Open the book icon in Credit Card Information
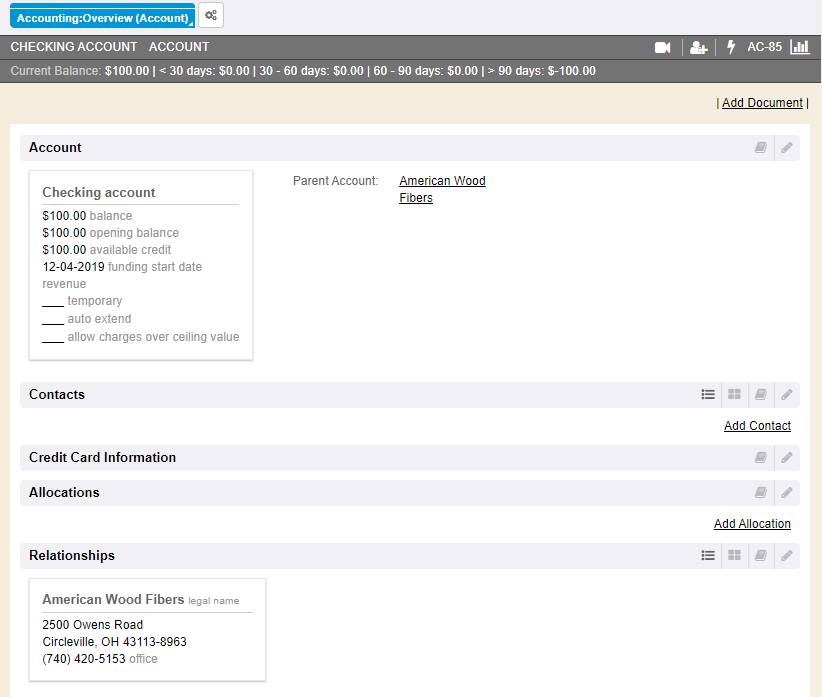822x697 pixels. click(x=761, y=458)
